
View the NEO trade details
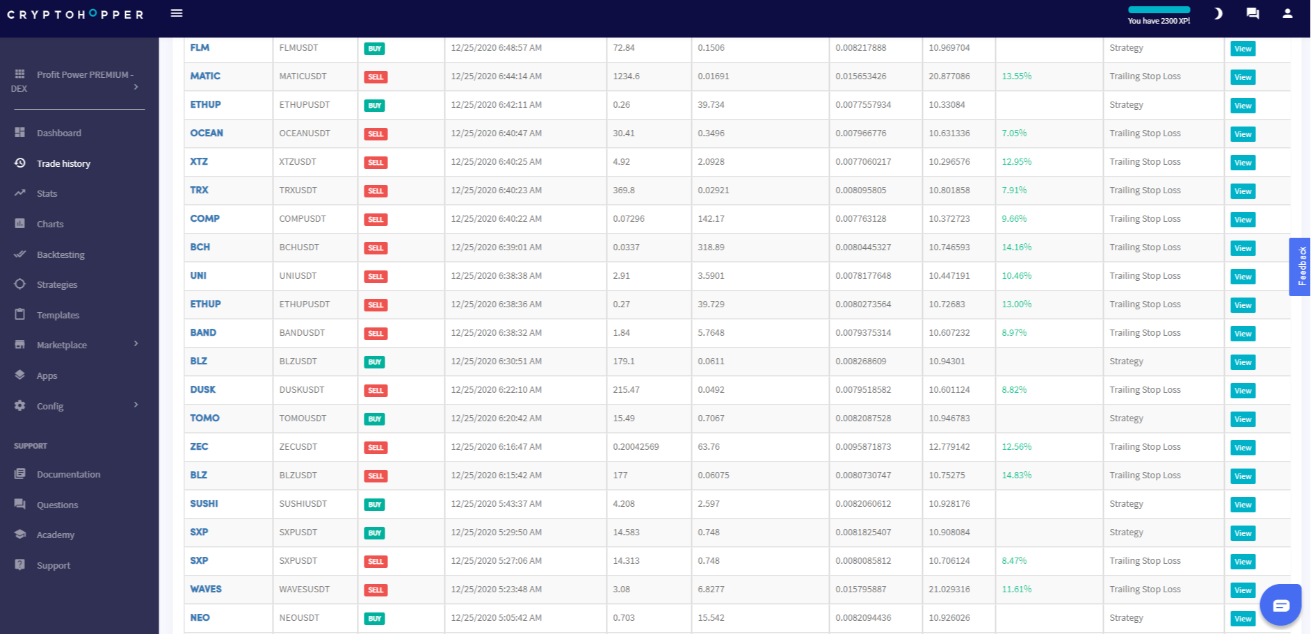coord(1243,619)
